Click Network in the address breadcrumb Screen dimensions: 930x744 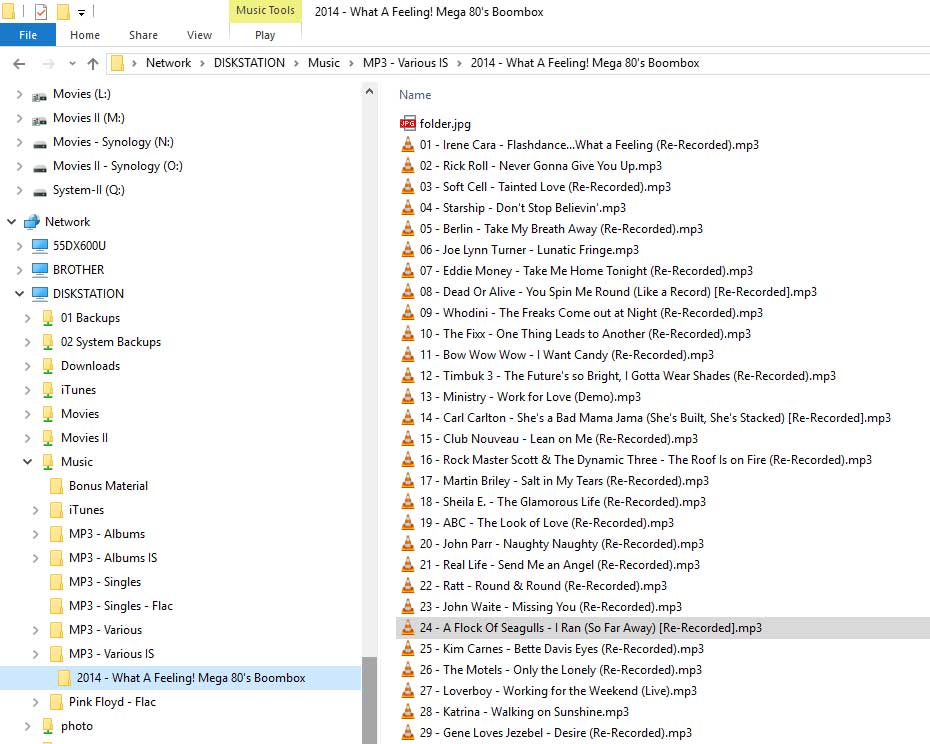pos(168,63)
